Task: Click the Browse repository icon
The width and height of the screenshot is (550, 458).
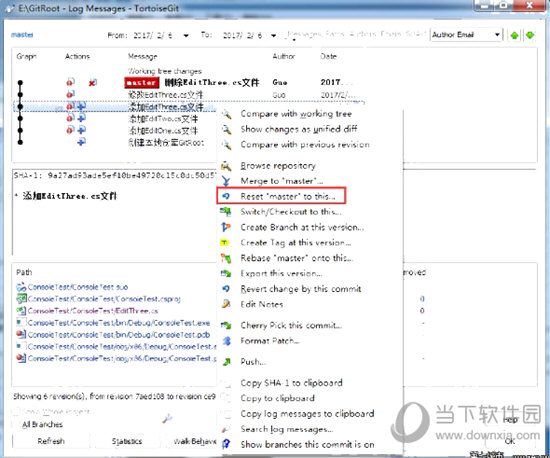Action: click(x=227, y=166)
